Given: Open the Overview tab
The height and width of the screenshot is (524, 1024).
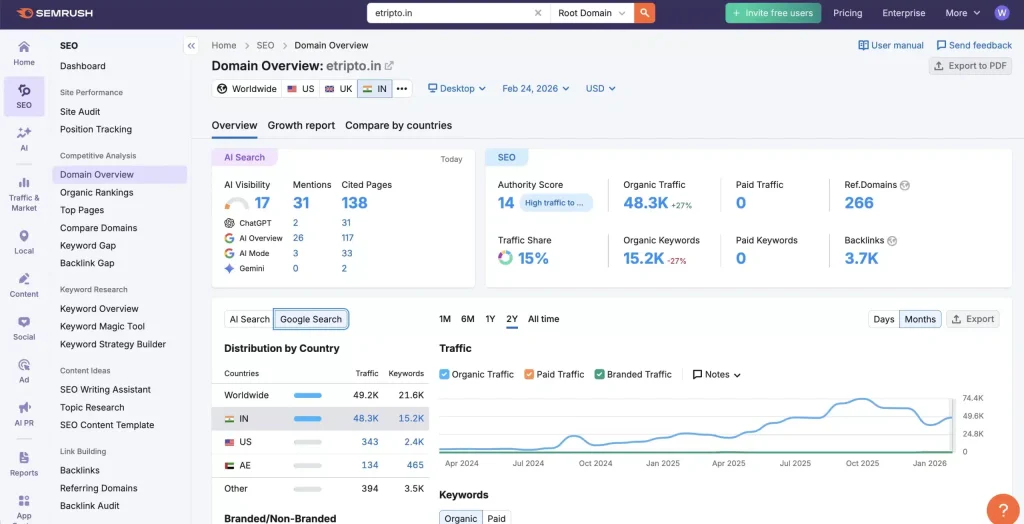Looking at the screenshot, I should 234,125.
